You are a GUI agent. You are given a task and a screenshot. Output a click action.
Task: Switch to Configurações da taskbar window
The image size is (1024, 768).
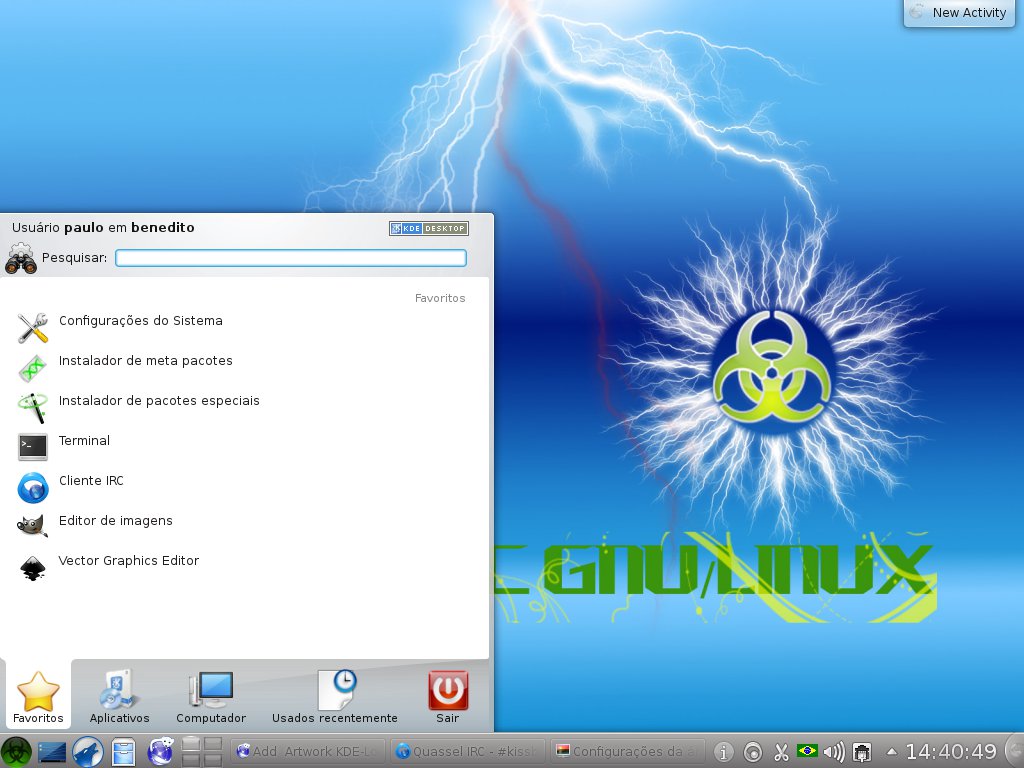tap(628, 752)
